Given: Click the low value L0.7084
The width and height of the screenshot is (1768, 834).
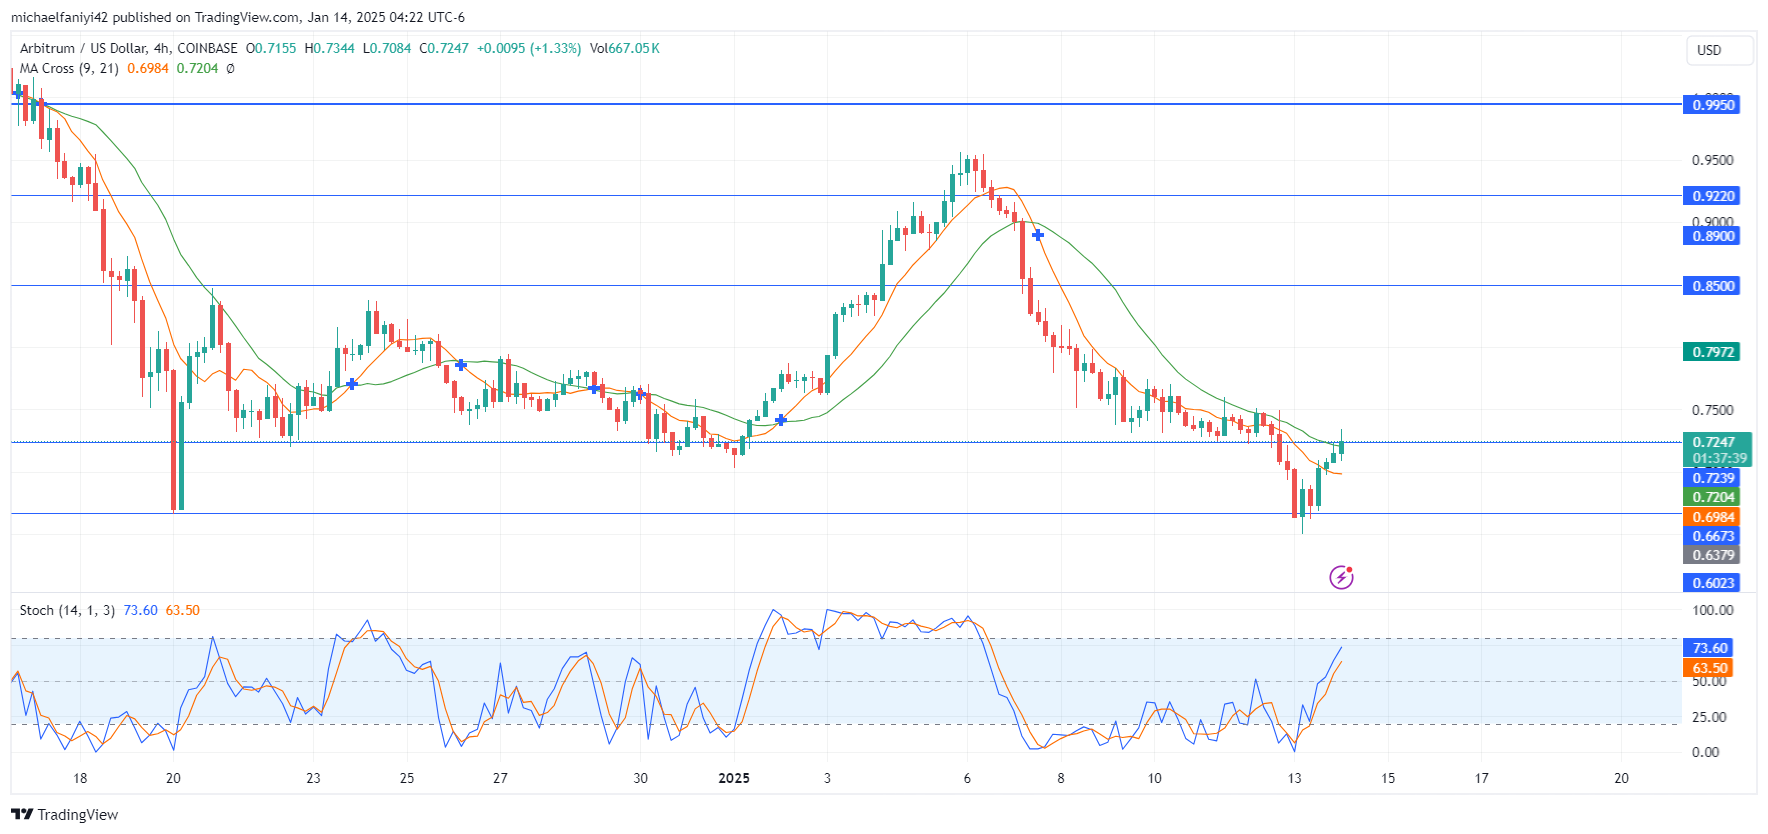Looking at the screenshot, I should pos(387,48).
